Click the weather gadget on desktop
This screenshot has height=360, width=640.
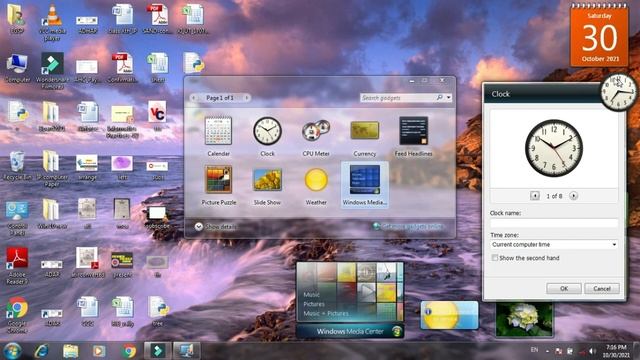pos(449,315)
